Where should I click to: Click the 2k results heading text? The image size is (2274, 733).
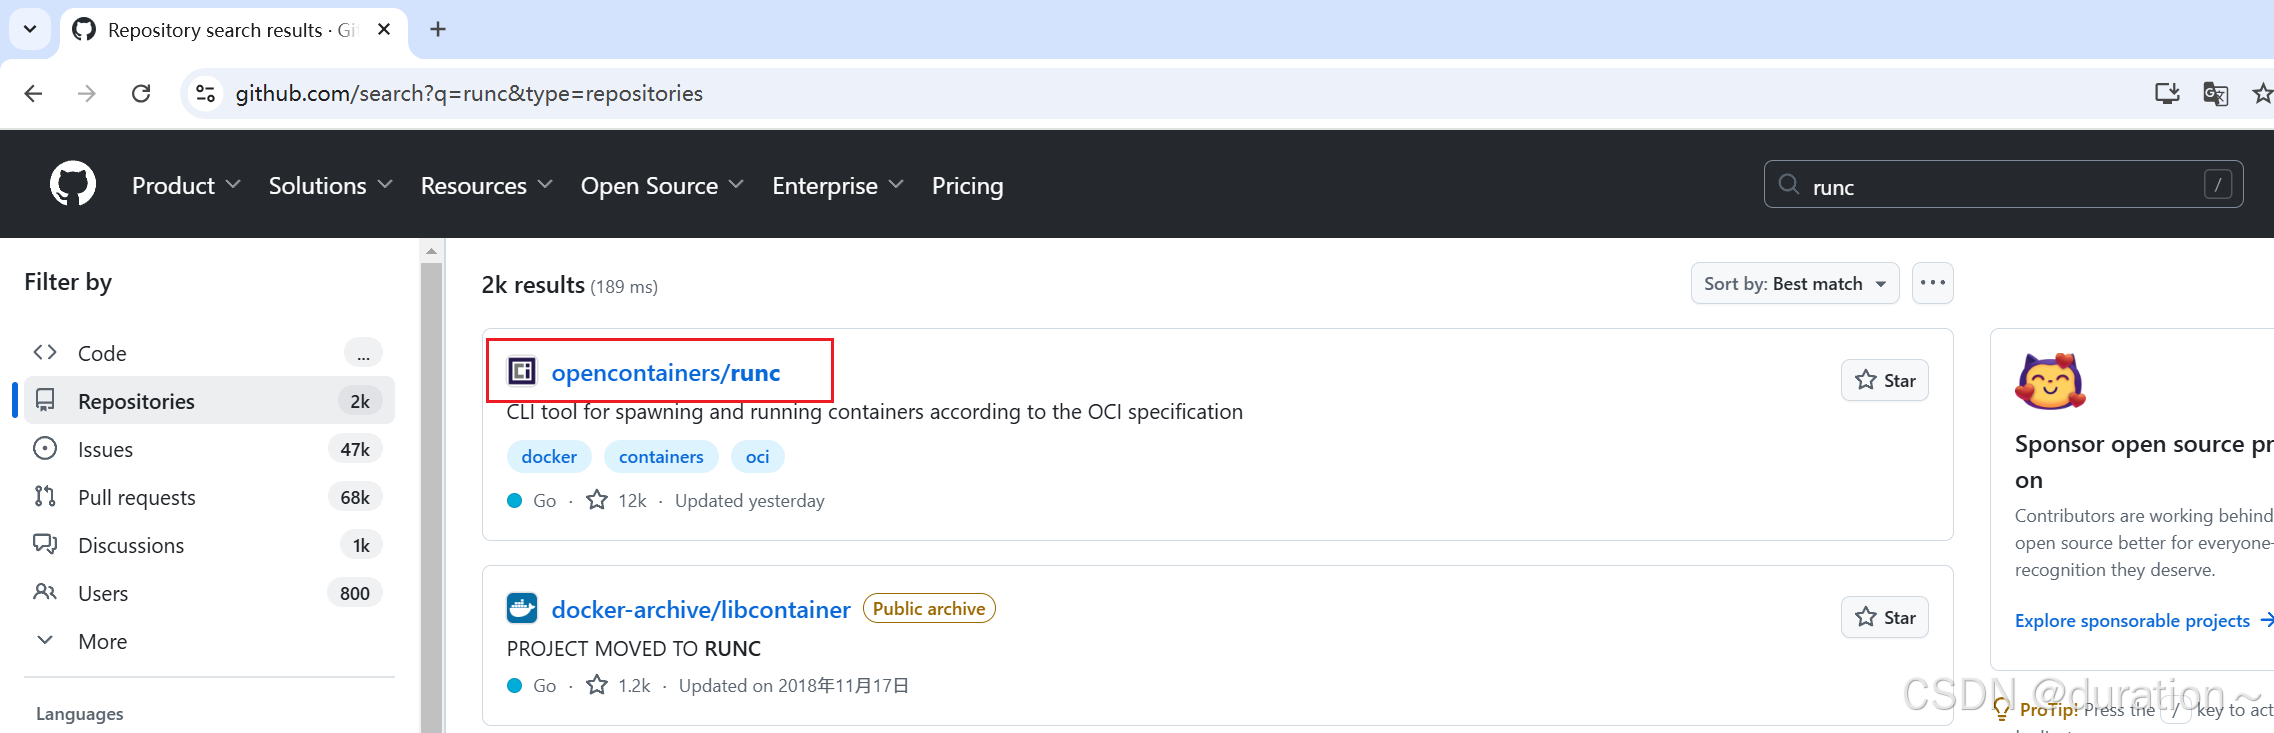coord(533,285)
